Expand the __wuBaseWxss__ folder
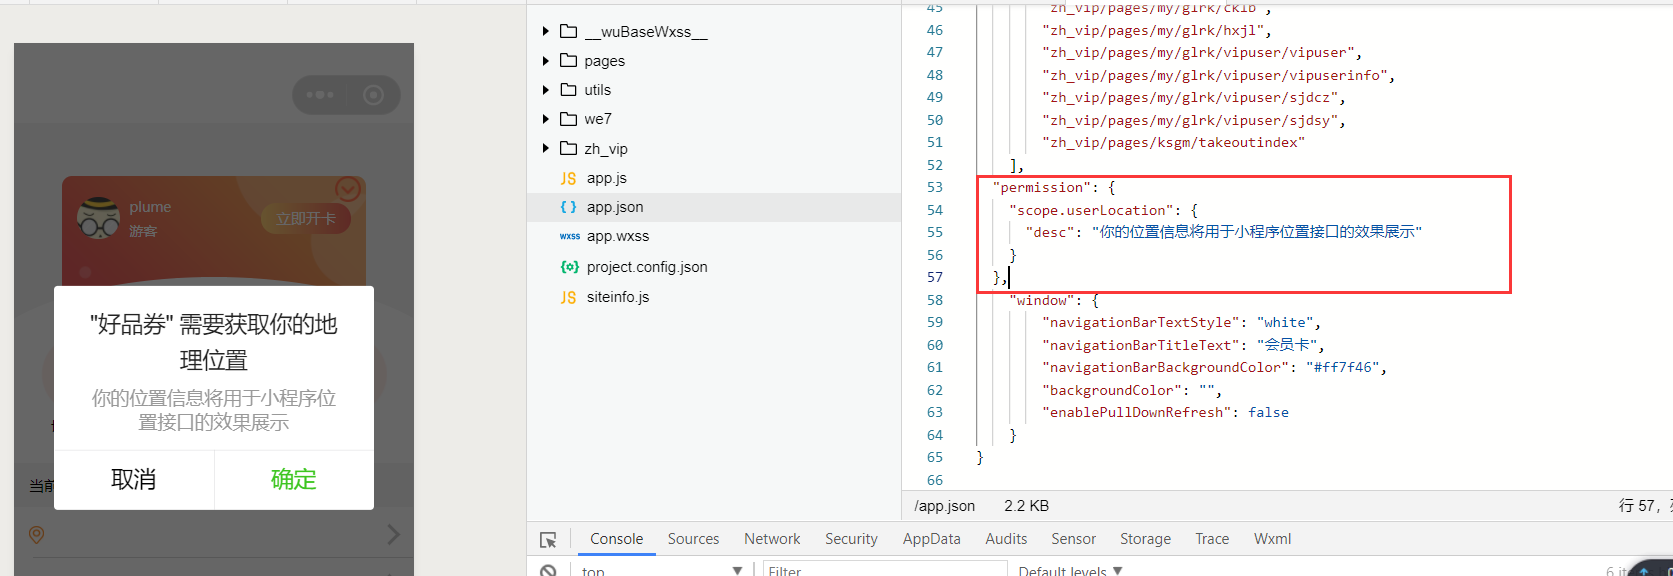The width and height of the screenshot is (1673, 576). tap(546, 32)
